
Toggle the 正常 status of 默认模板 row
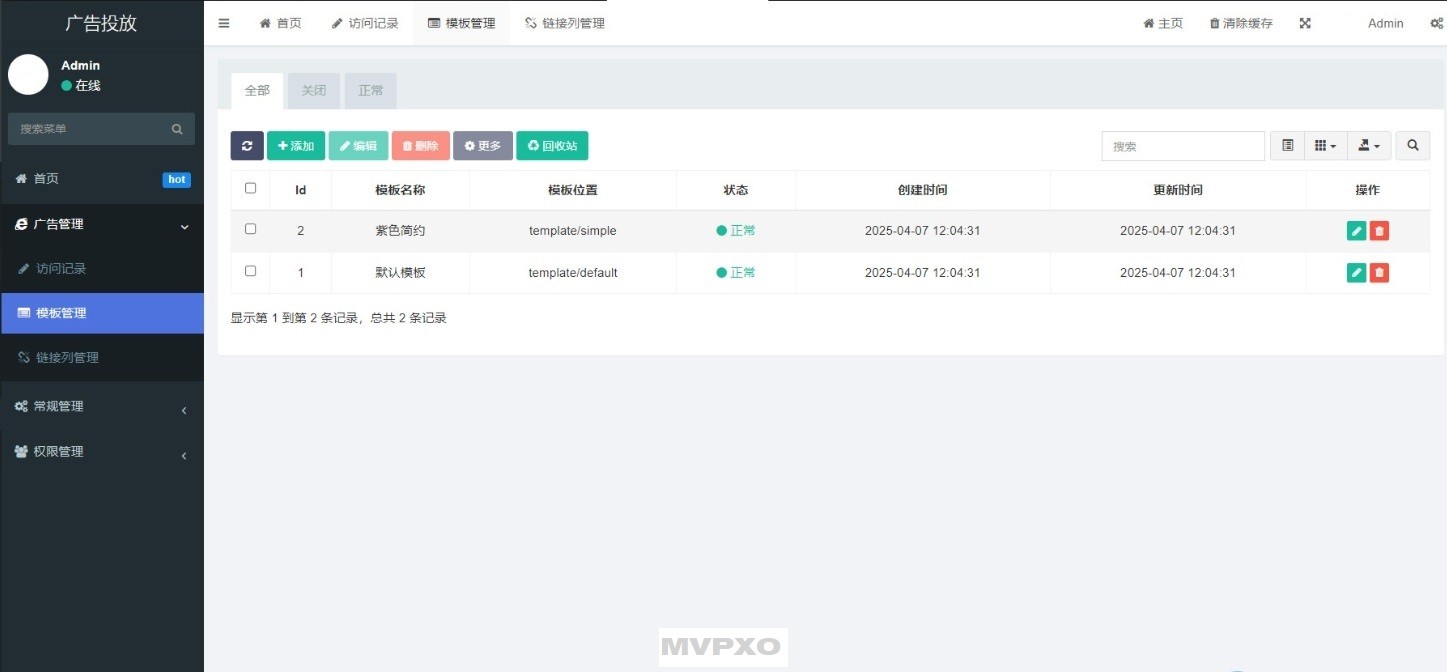736,273
